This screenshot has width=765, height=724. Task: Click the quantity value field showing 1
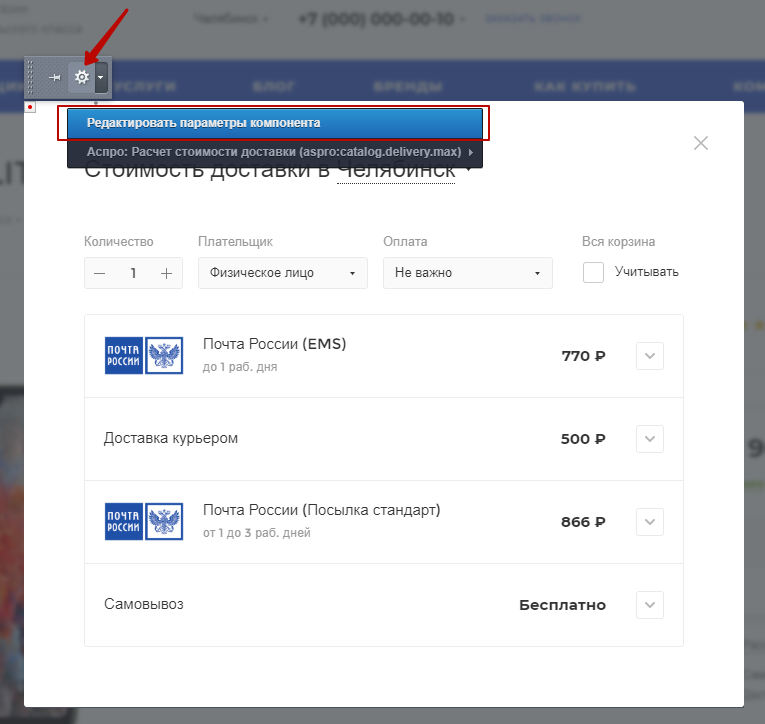133,273
